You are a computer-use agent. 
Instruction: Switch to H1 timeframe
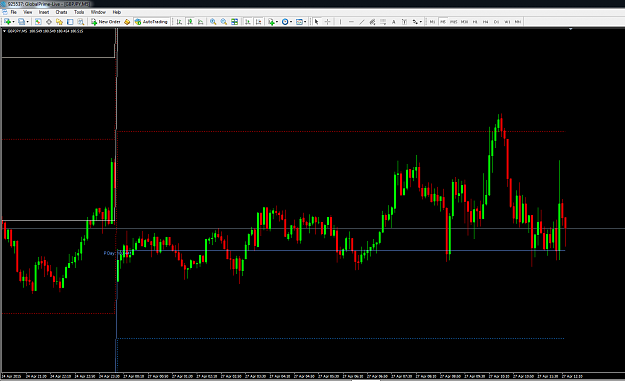pyautogui.click(x=475, y=22)
